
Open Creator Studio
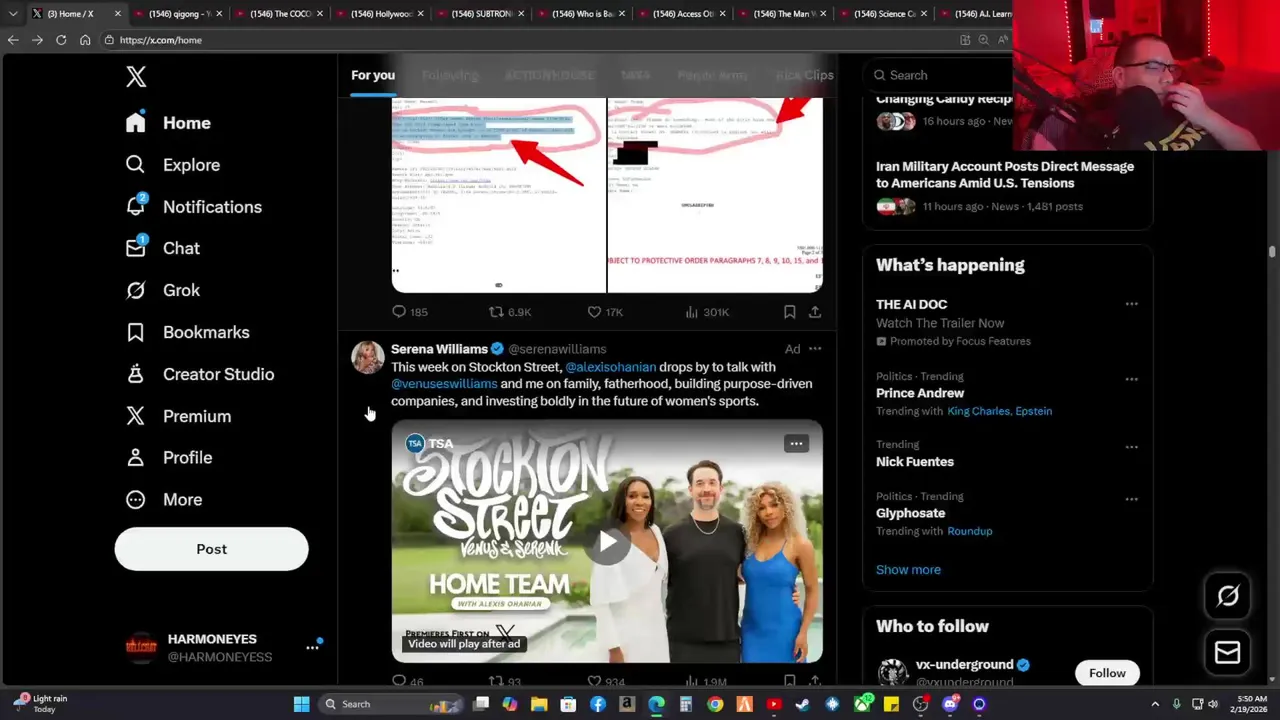[x=199, y=374]
